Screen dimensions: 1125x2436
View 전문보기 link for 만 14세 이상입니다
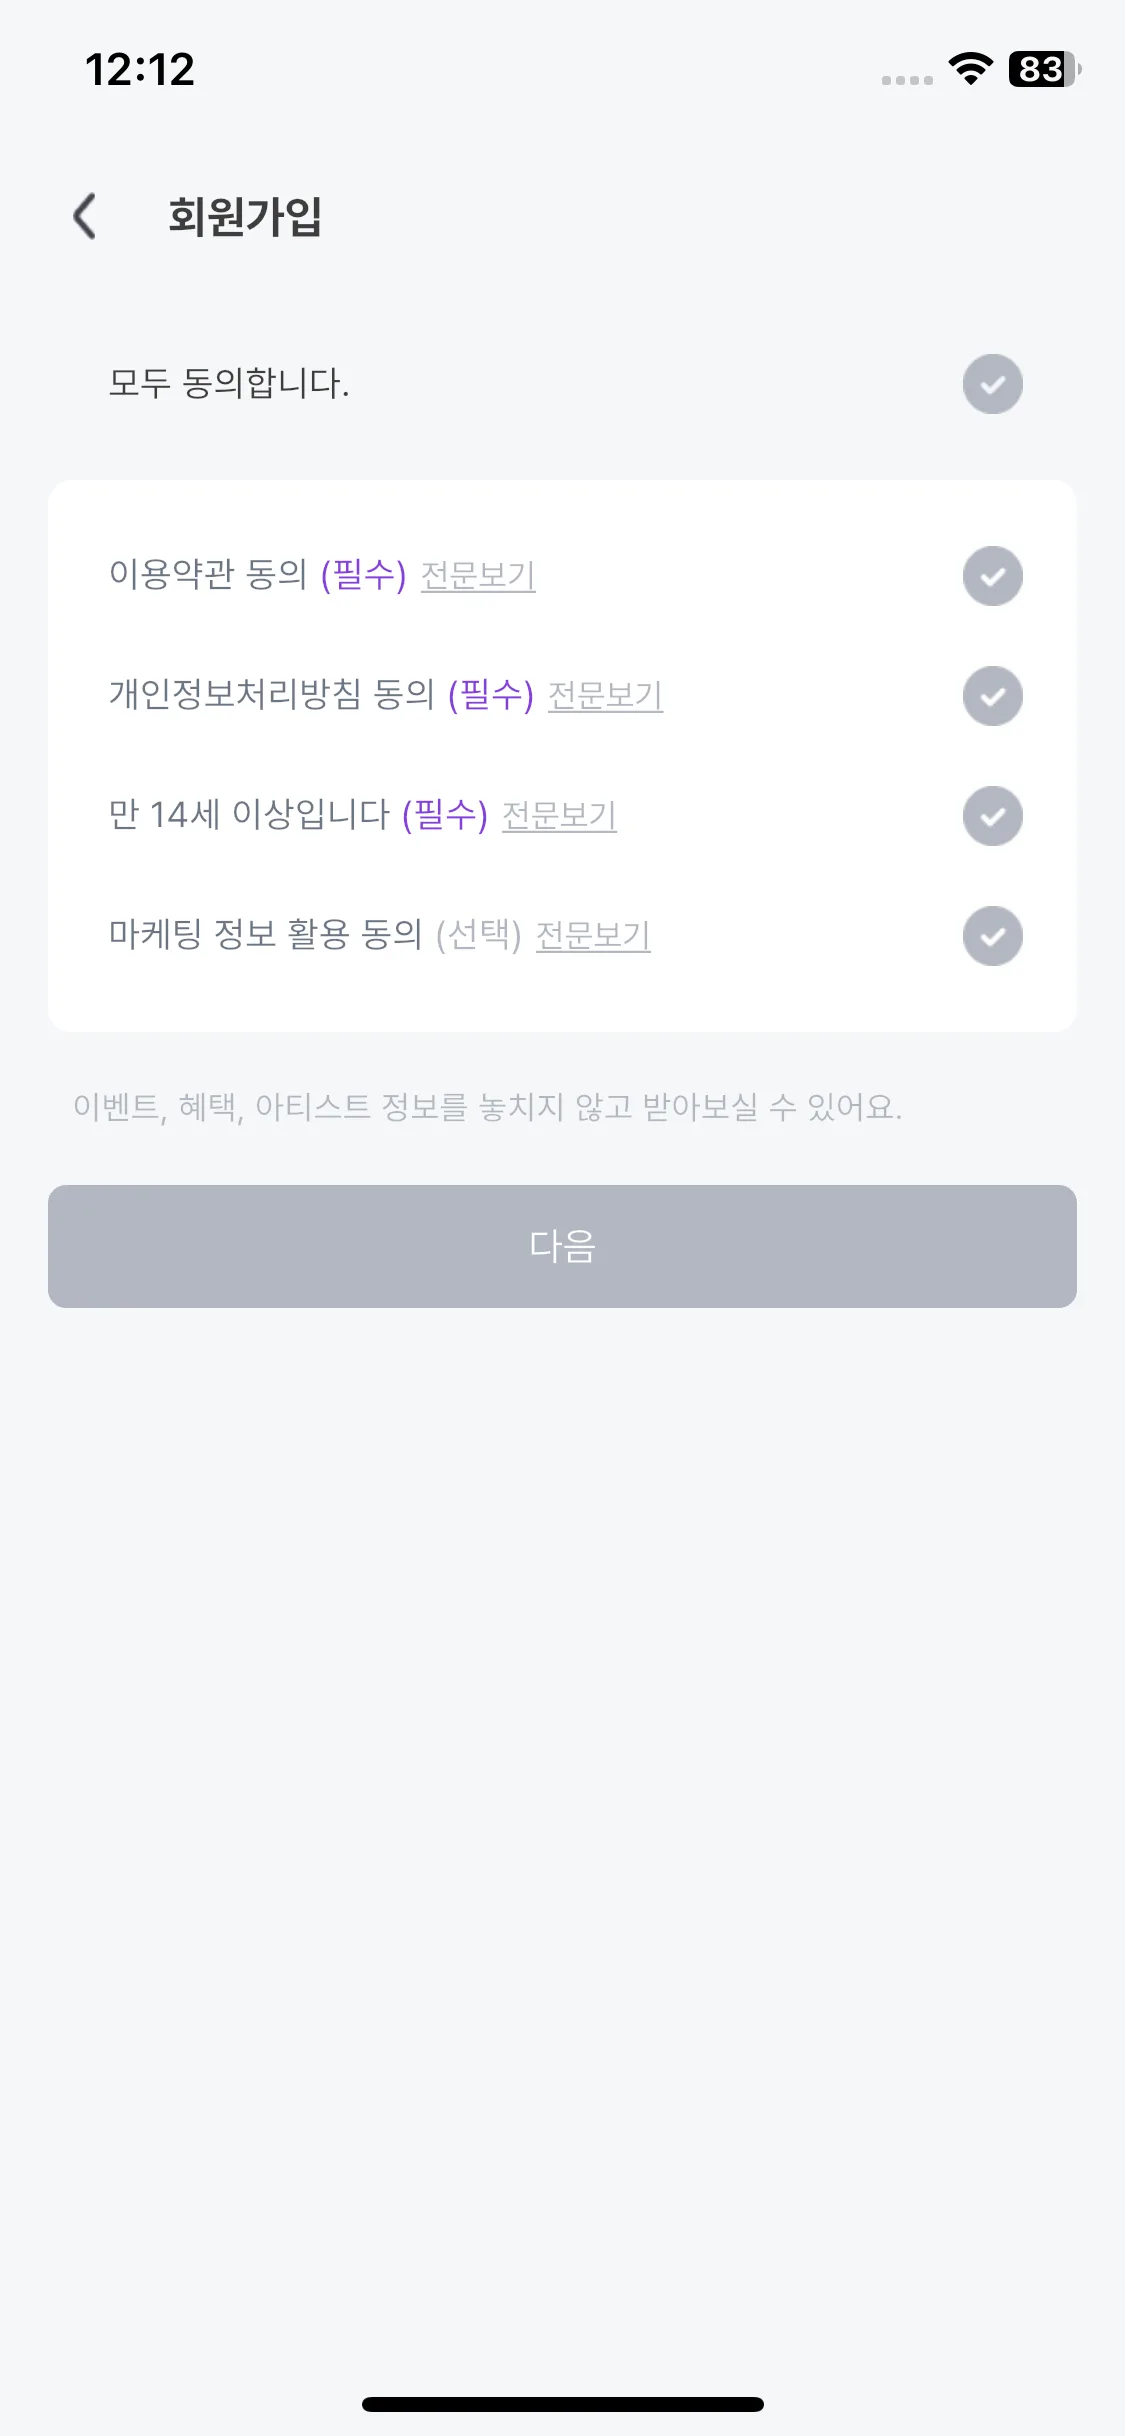click(559, 816)
